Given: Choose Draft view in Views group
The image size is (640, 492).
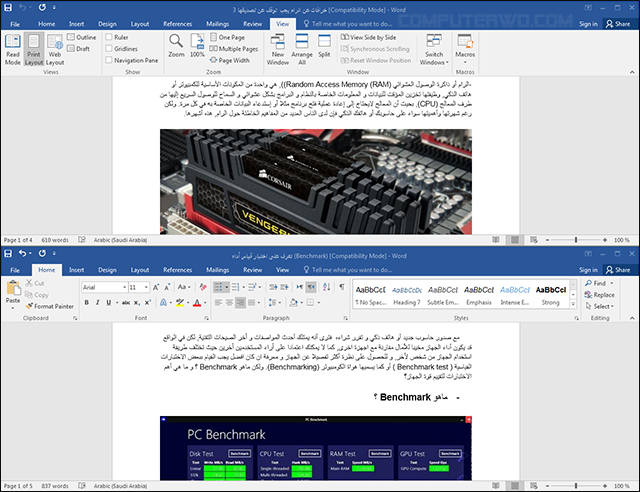Looking at the screenshot, I should (x=78, y=49).
